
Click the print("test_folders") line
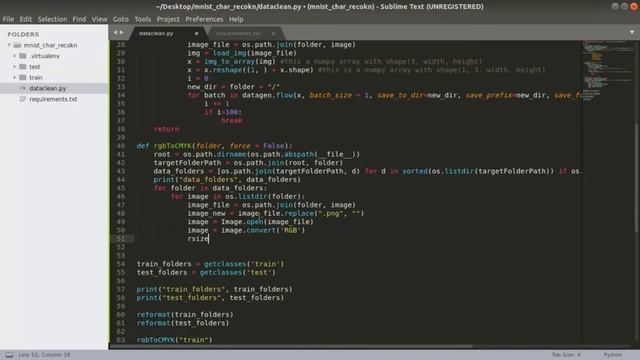pos(210,298)
